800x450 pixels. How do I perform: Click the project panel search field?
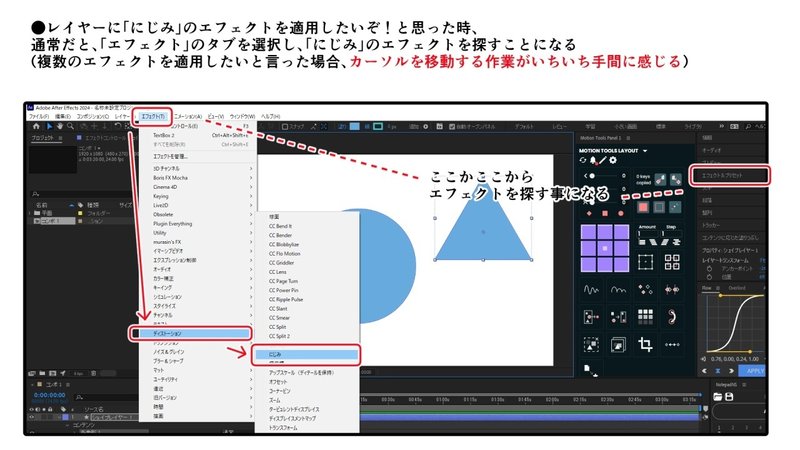(x=82, y=194)
